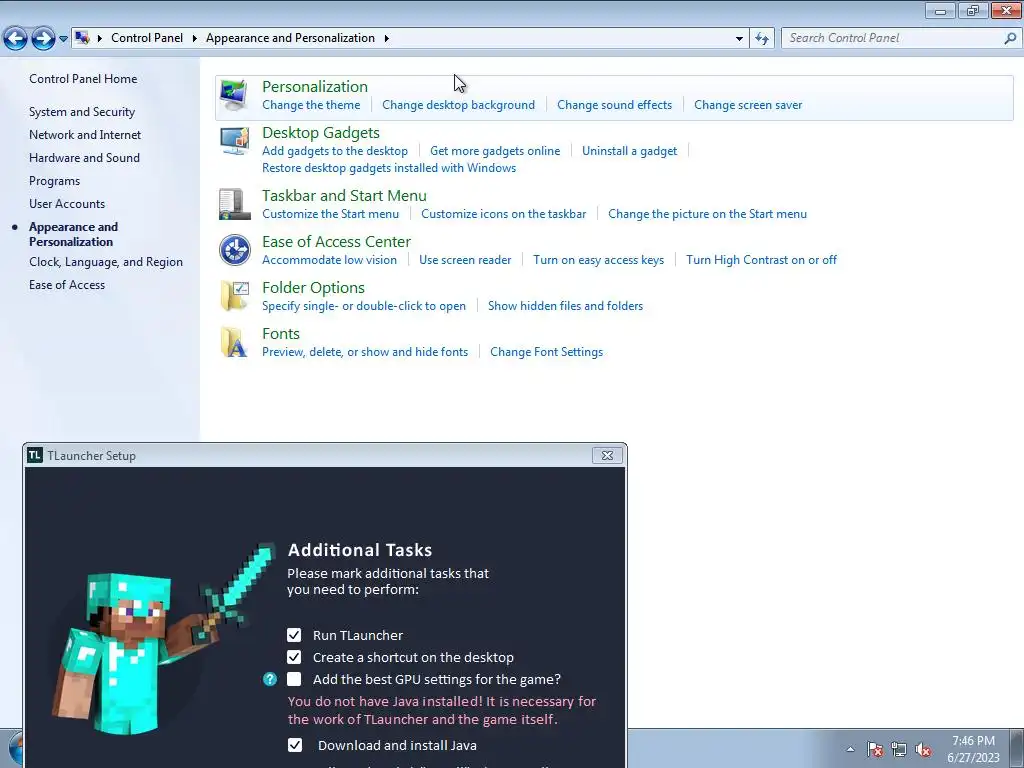
Task: Open User Accounts in sidebar
Action: (x=67, y=204)
